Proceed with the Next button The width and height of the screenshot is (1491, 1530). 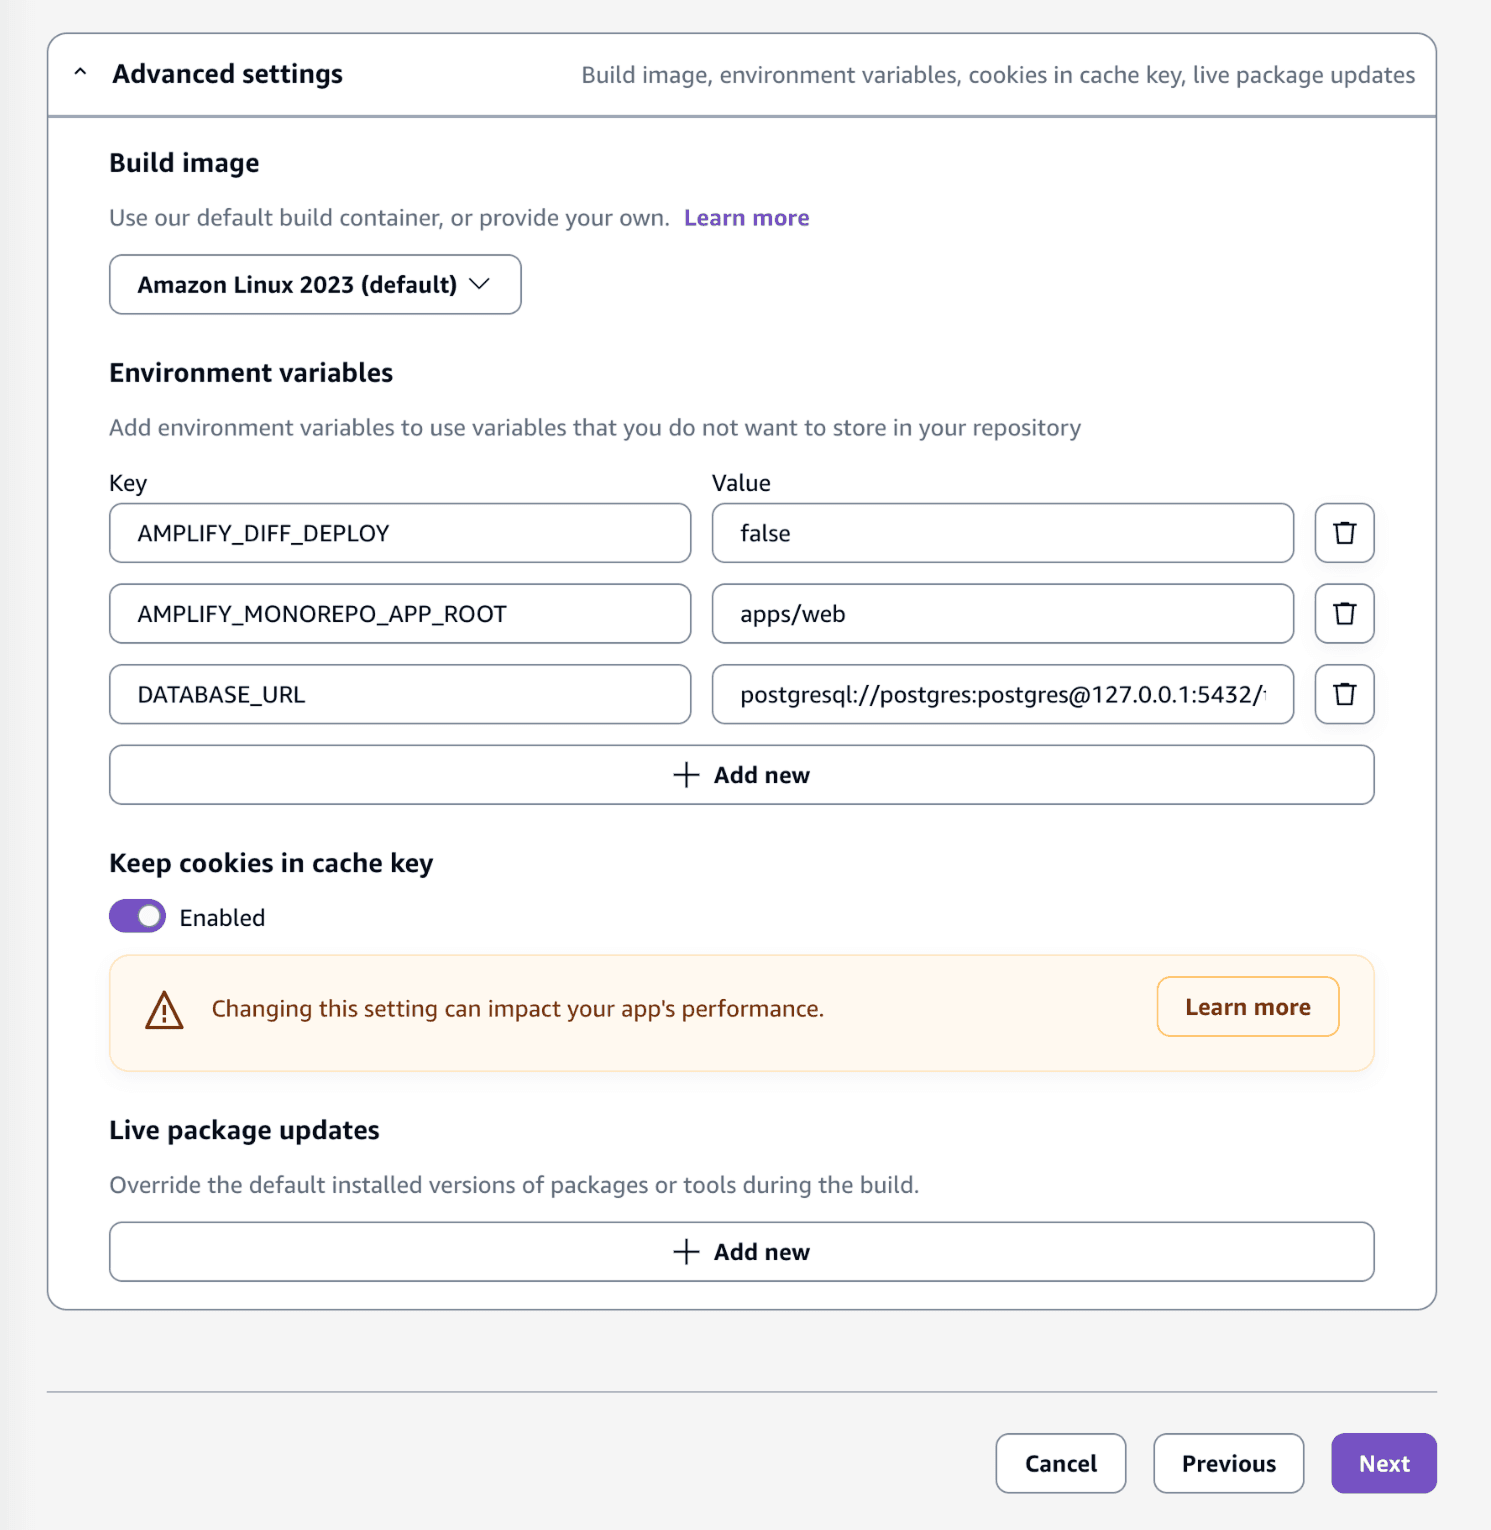(1384, 1464)
